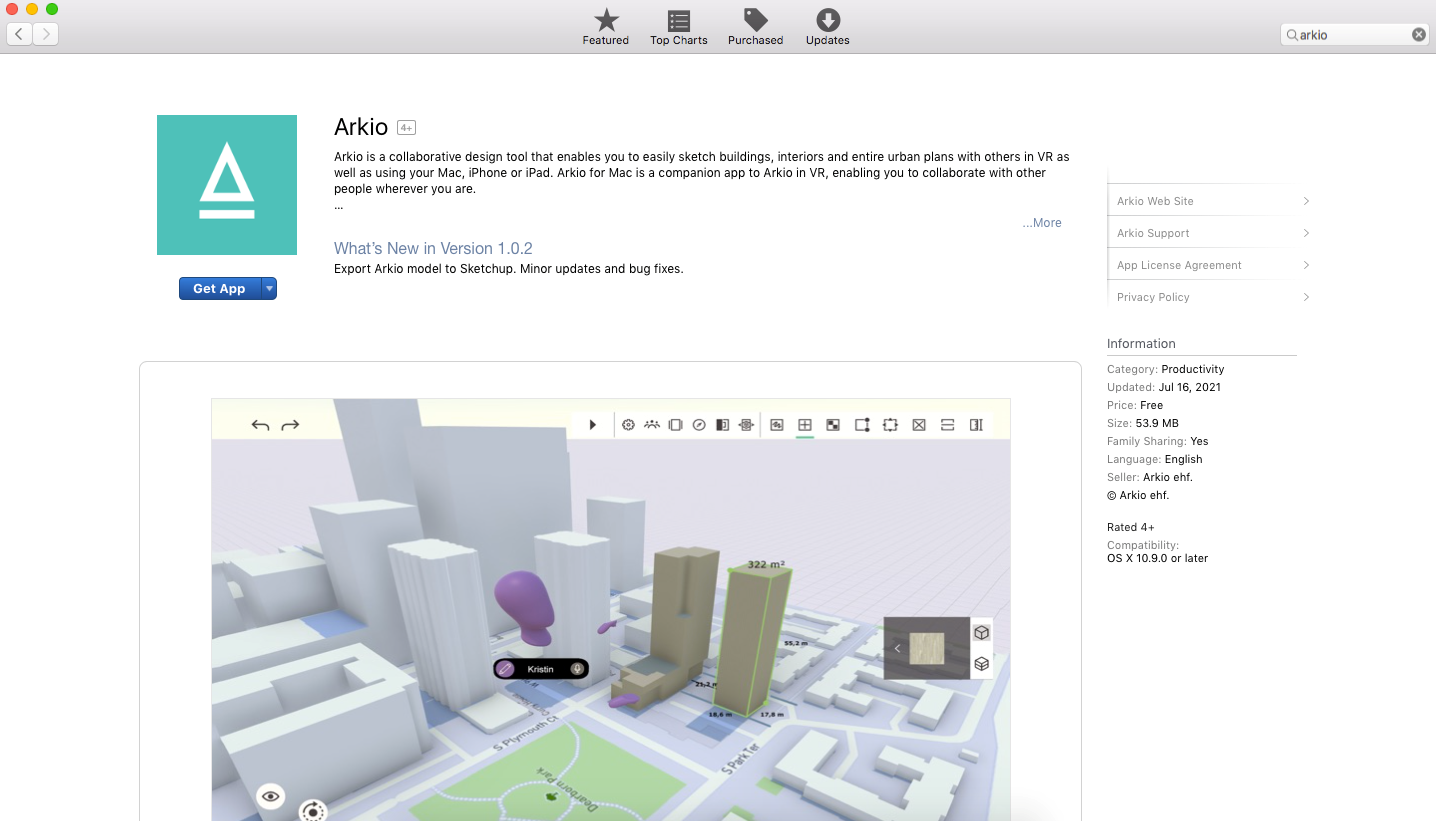Click the Updated: Jul 16, 2021 line
Screen dimensions: 1436x821
point(1163,387)
